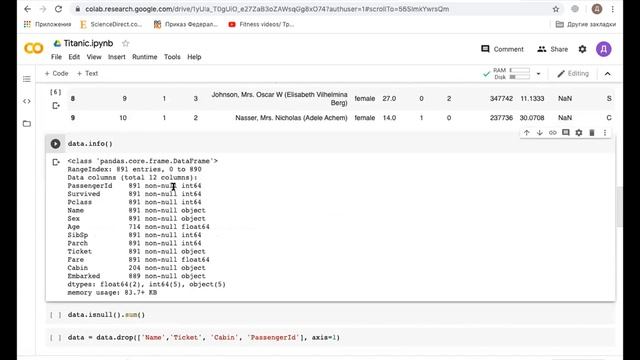Click the browser address bar URL
Screen dimensions: 640x360
(267, 9)
